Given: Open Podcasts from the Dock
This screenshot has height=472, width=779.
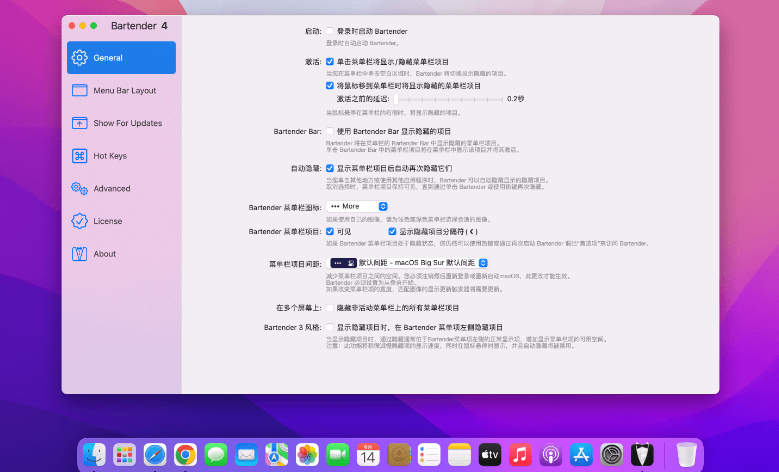Looking at the screenshot, I should (x=550, y=455).
